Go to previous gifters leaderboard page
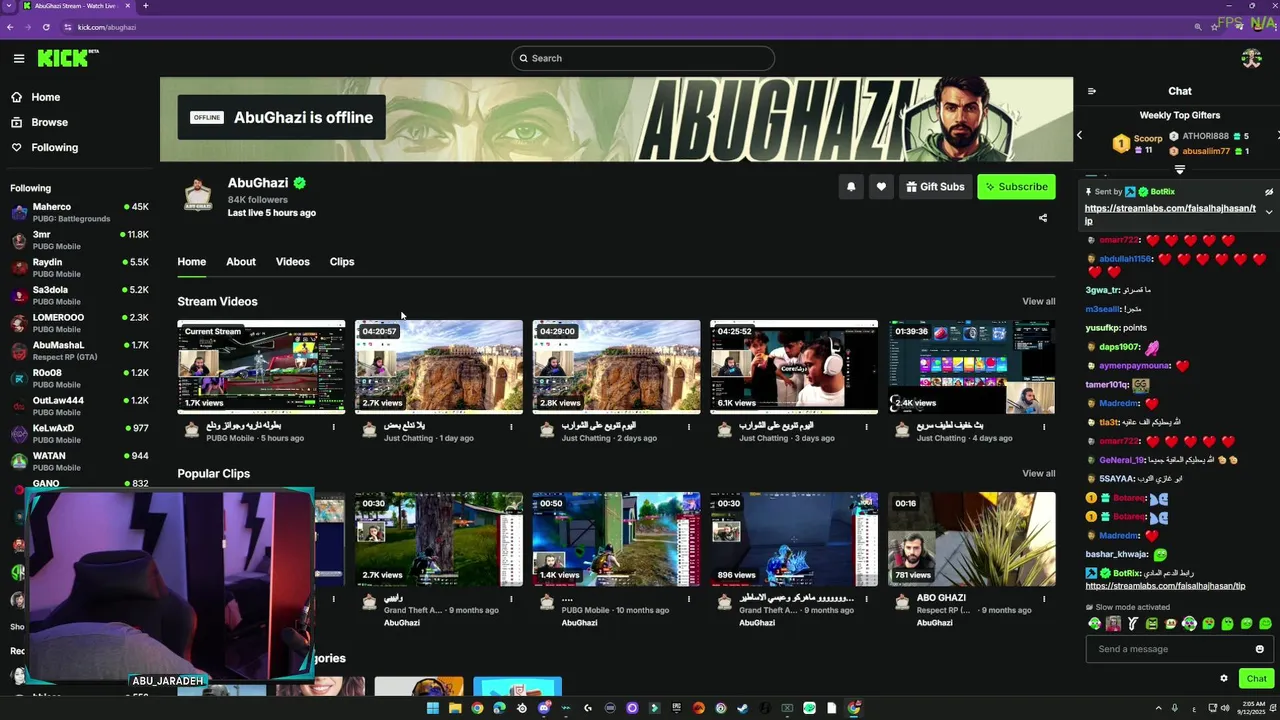This screenshot has height=720, width=1280. [1079, 135]
